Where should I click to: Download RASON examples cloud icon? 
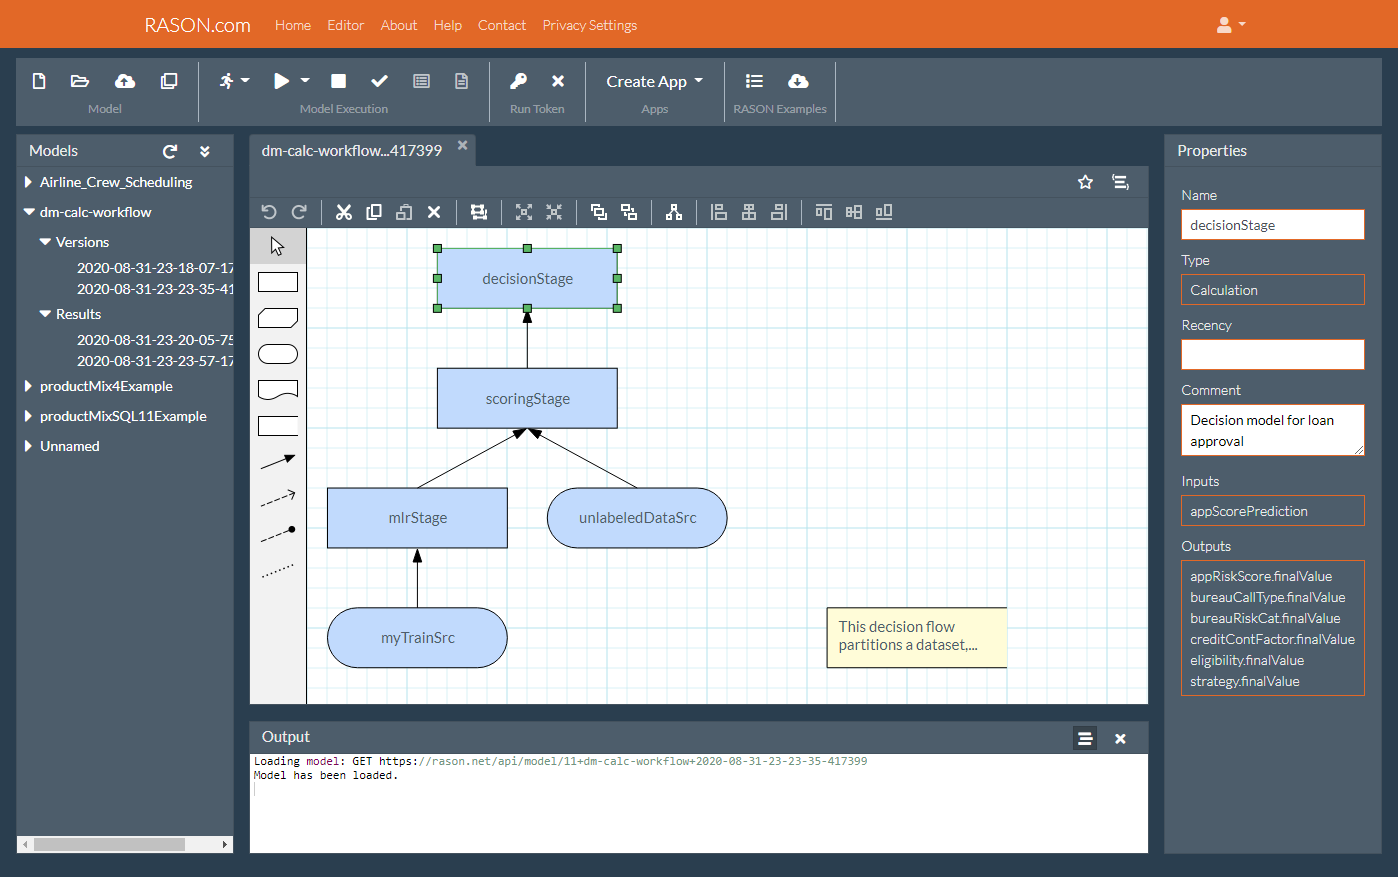798,81
